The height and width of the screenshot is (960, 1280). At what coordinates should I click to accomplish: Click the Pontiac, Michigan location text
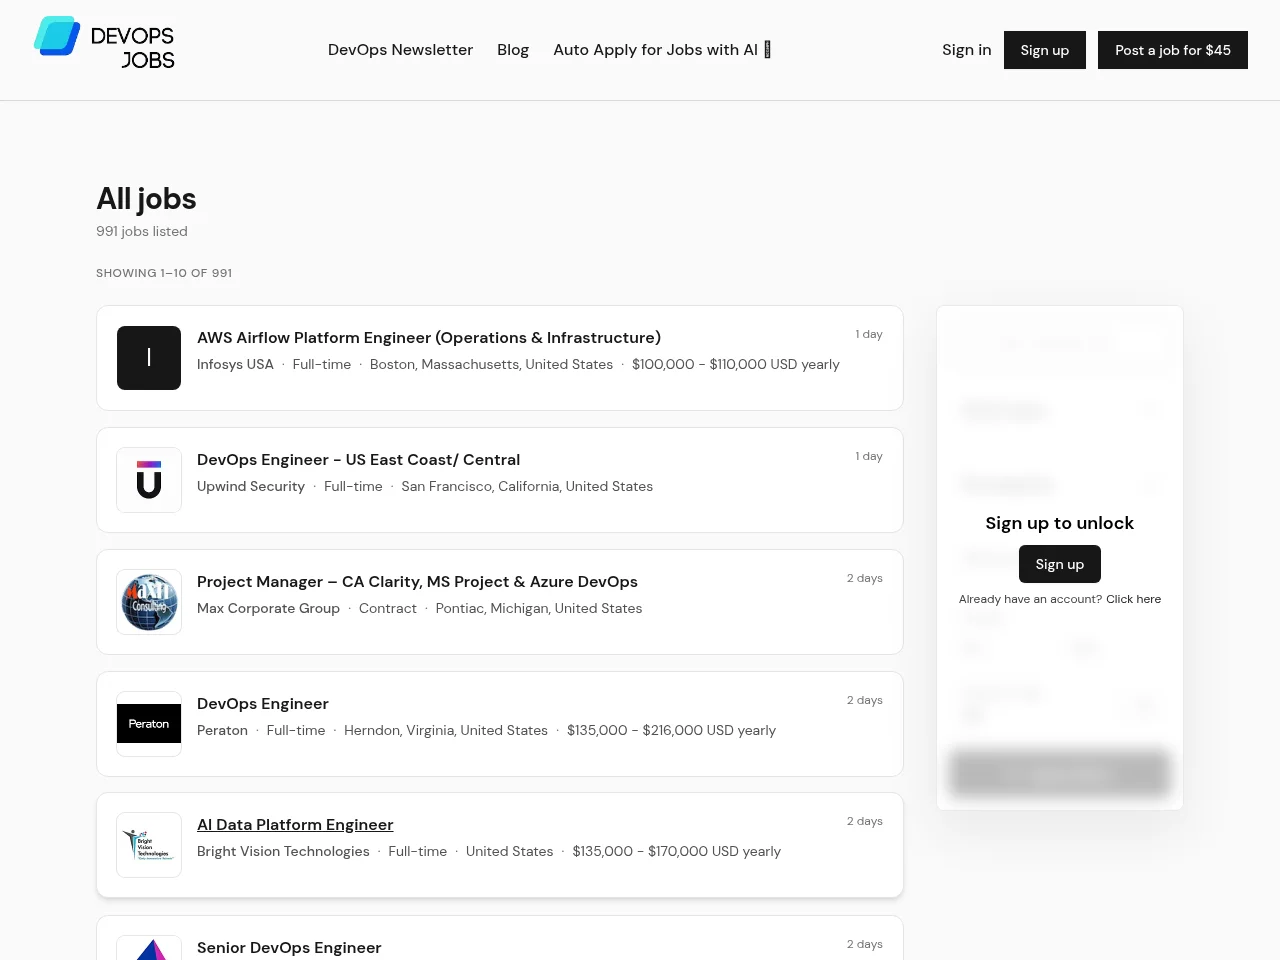539,609
